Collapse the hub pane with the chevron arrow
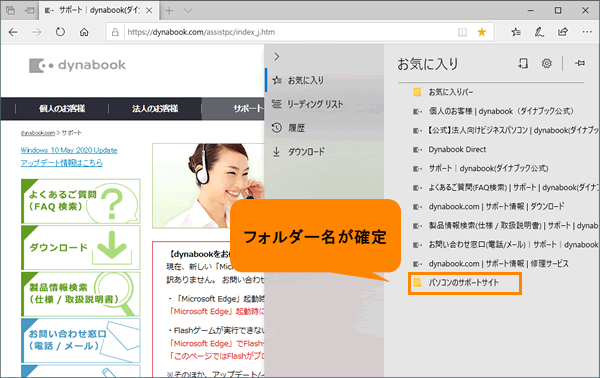This screenshot has width=600, height=378. tap(277, 57)
